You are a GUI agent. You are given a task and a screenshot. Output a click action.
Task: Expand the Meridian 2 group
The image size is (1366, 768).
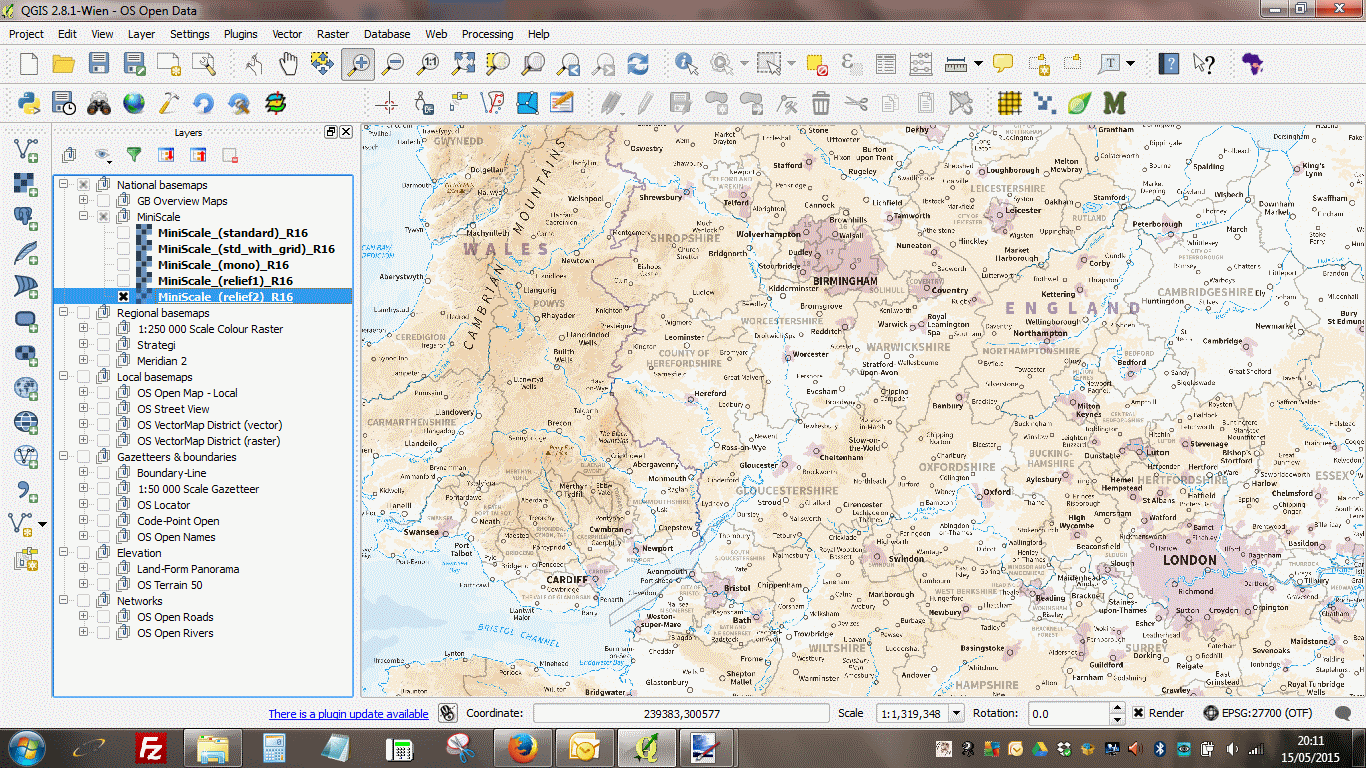(x=84, y=361)
